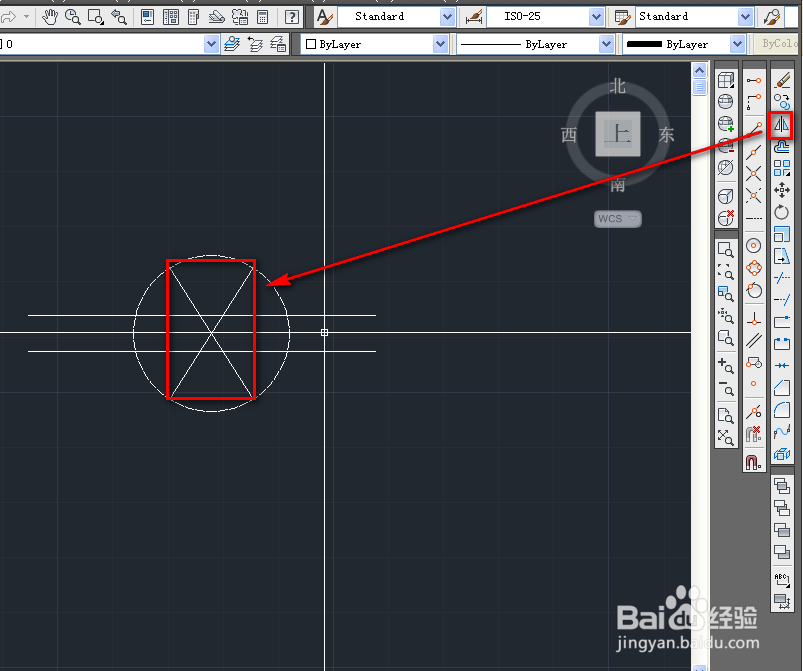Select the Erase tool
The width and height of the screenshot is (803, 671).
point(782,80)
